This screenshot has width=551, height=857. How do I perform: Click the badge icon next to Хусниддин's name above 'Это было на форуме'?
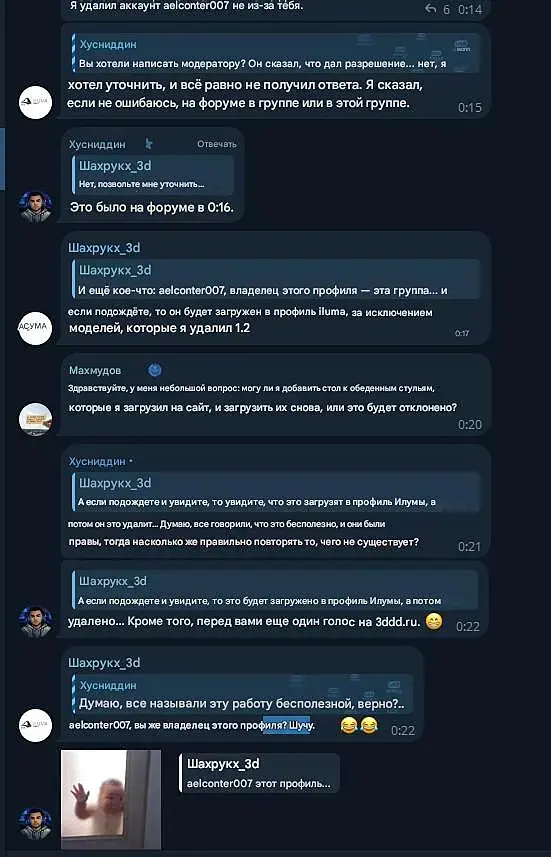(149, 144)
